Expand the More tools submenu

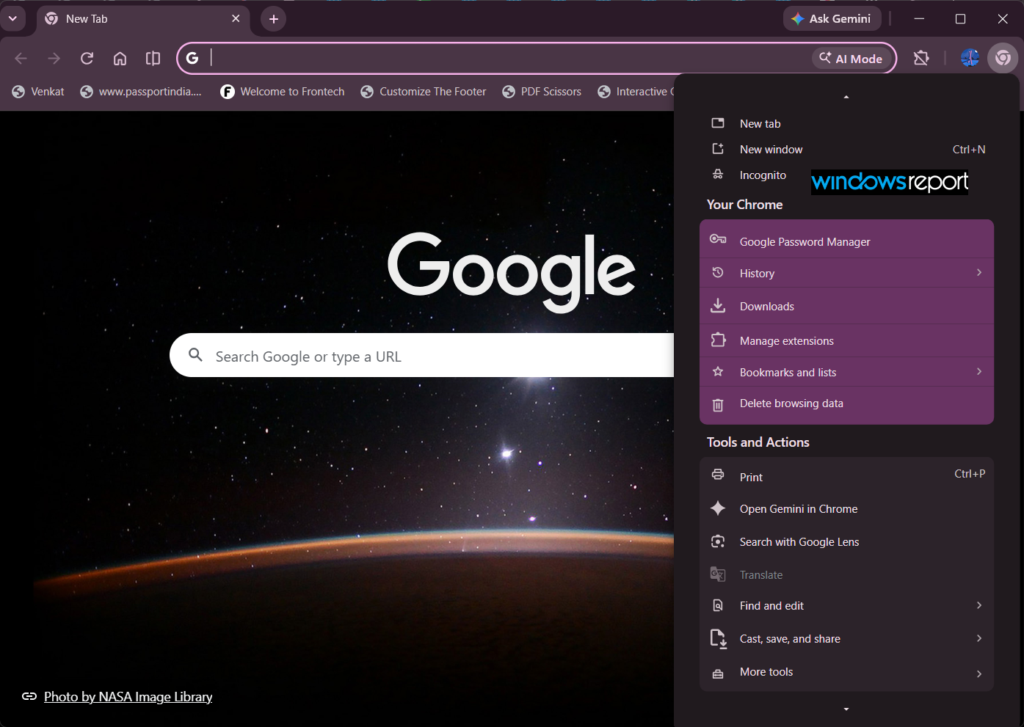click(846, 672)
